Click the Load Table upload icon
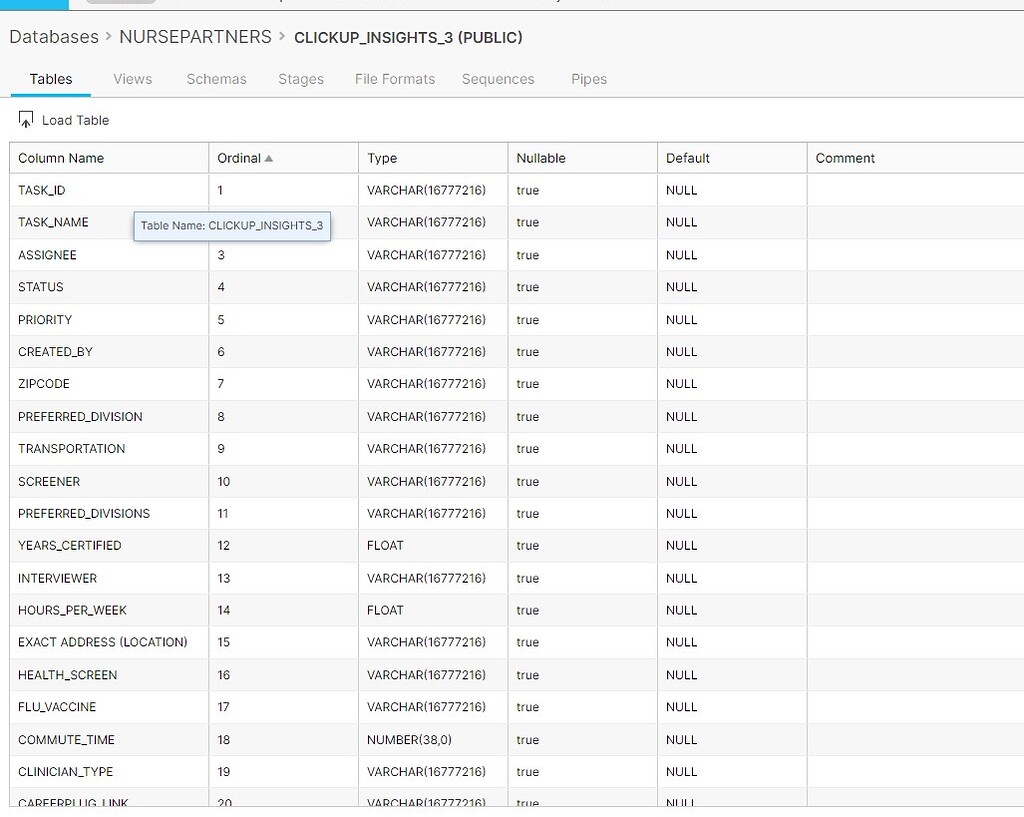Image resolution: width=1024 pixels, height=817 pixels. pos(26,120)
